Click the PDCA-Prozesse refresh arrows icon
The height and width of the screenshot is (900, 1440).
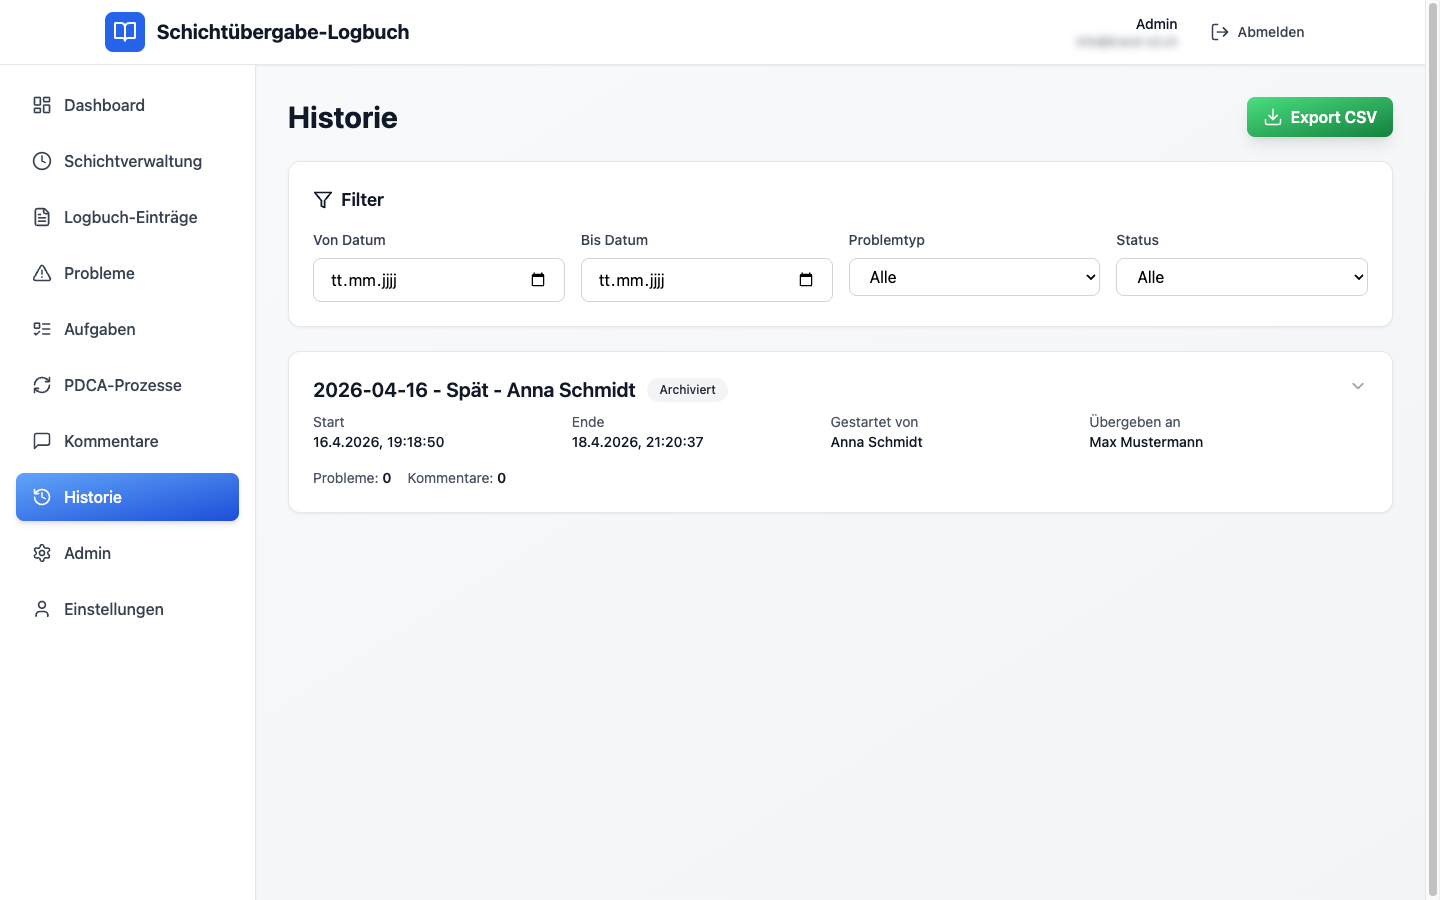click(42, 385)
